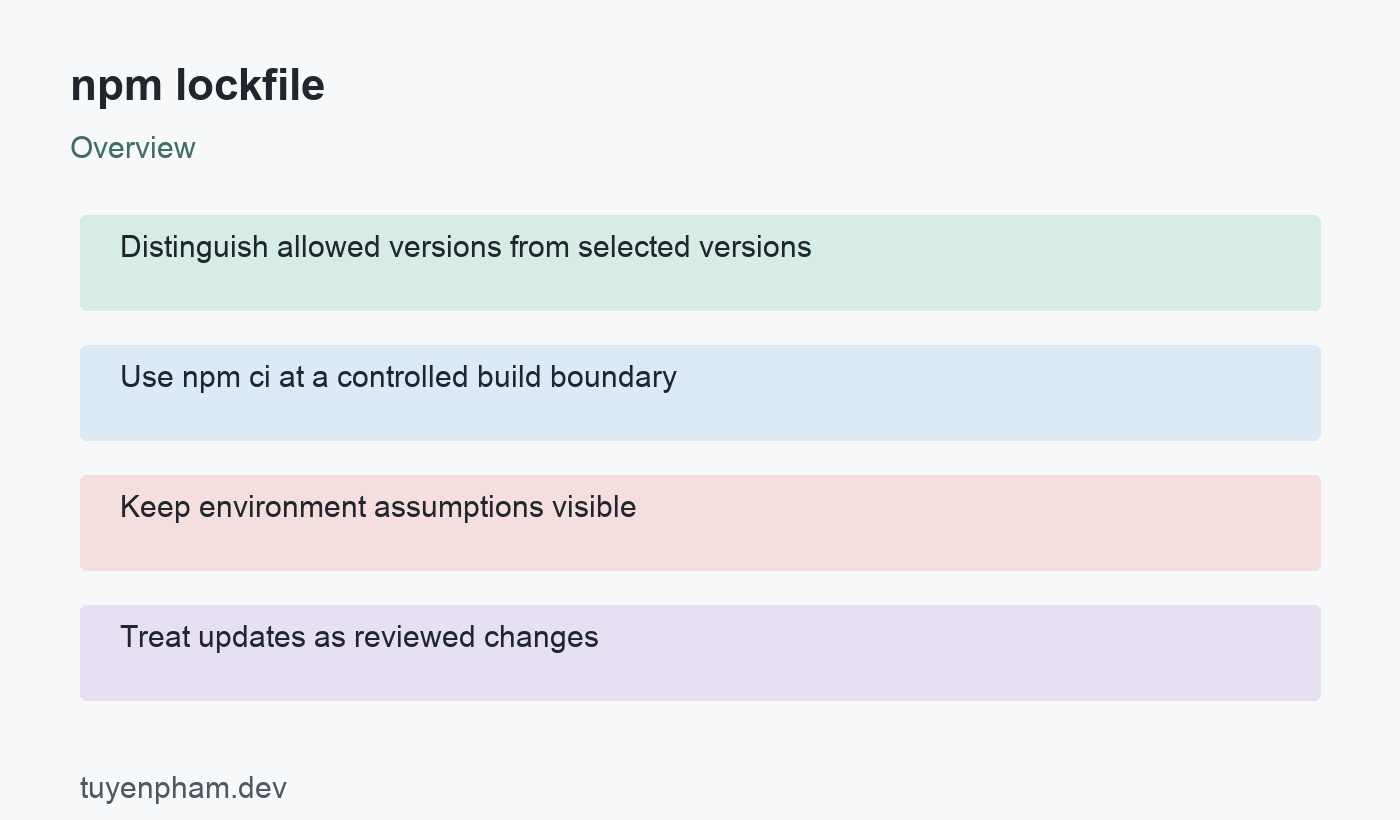Click the text 'Treat updates as reviewed changes'
This screenshot has height=820, width=1400.
coord(359,637)
